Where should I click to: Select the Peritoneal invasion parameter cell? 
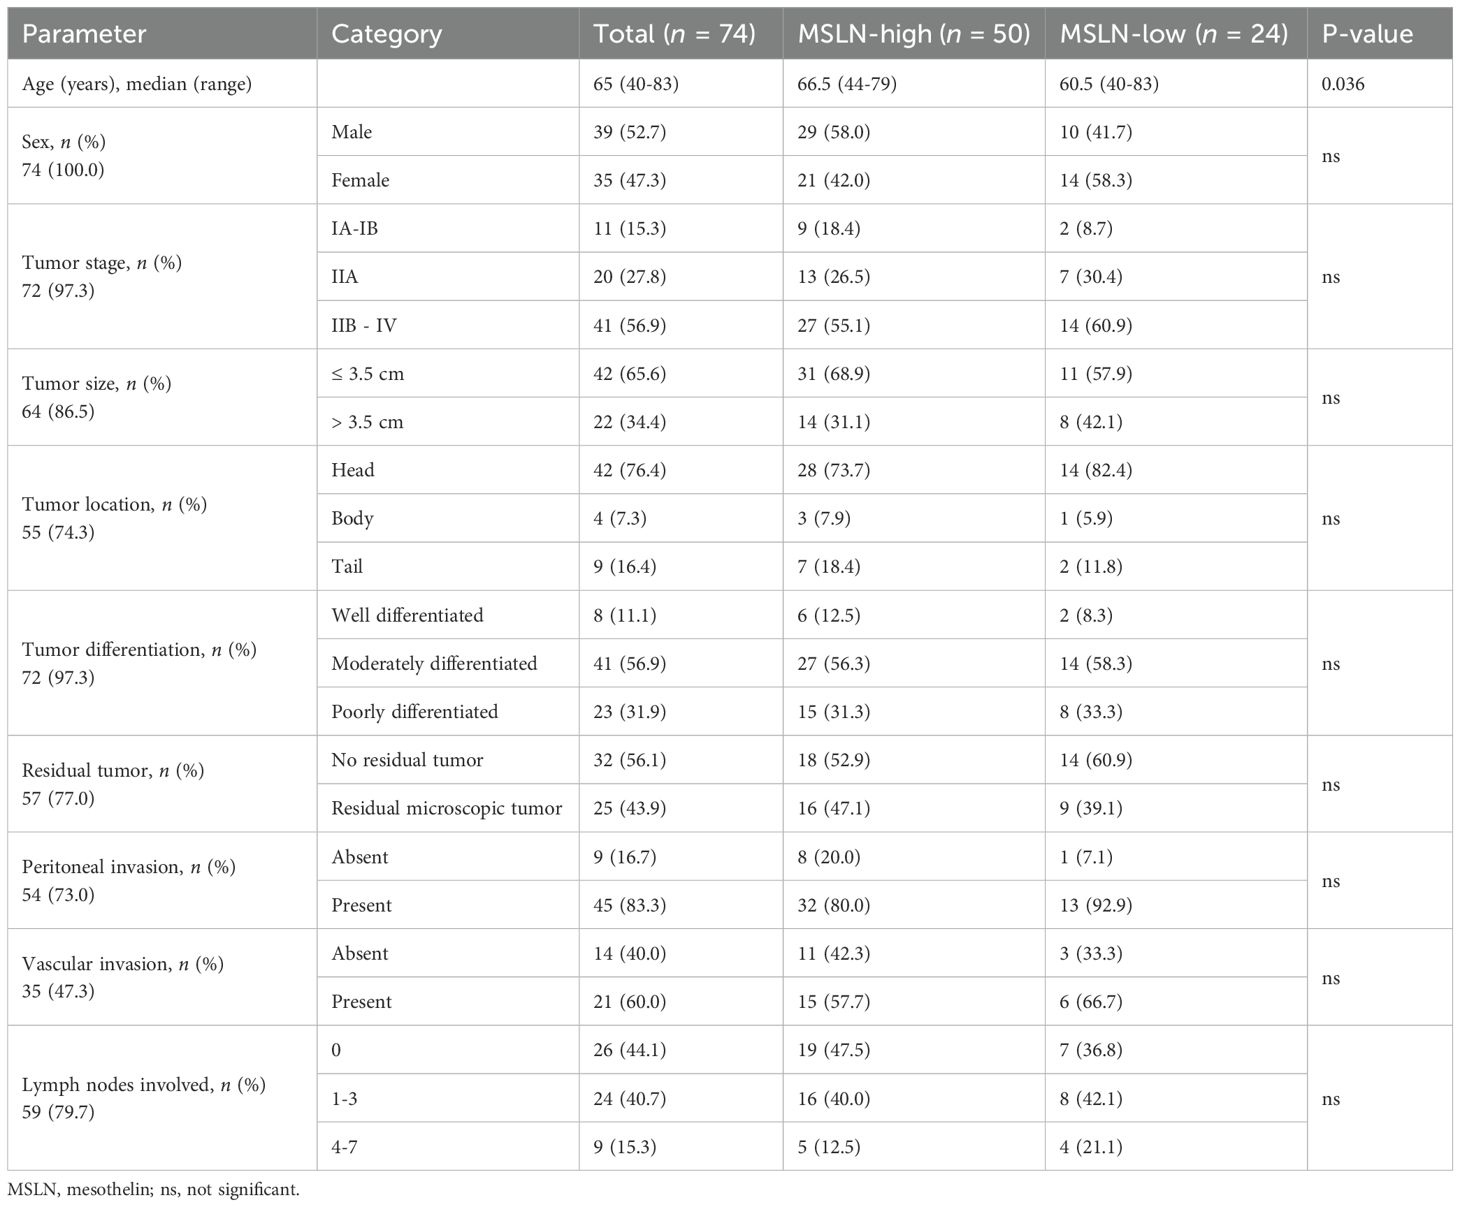129,880
